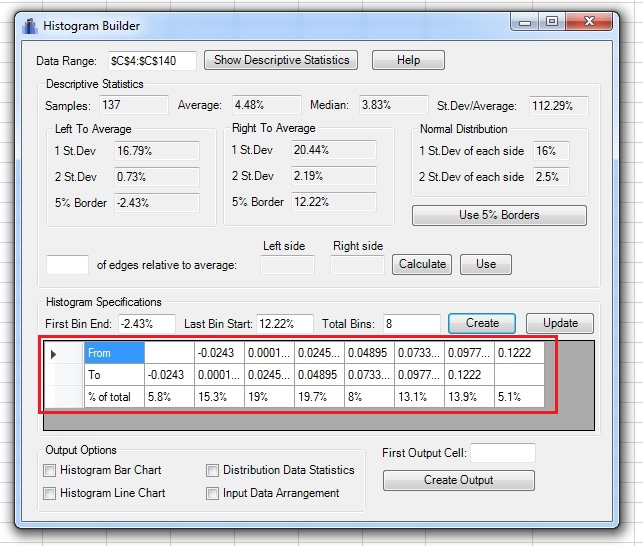Click the Right To Average 1 St.Dev value 20.44%
The height and width of the screenshot is (546, 643).
(334, 150)
